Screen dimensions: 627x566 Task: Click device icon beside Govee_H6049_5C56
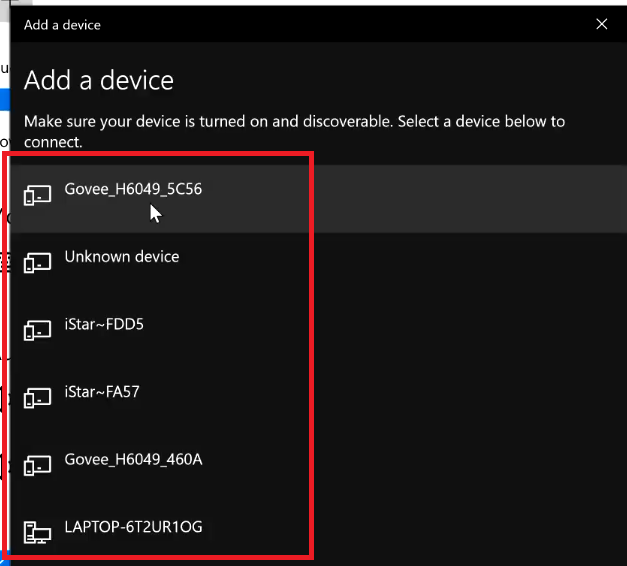(37, 195)
